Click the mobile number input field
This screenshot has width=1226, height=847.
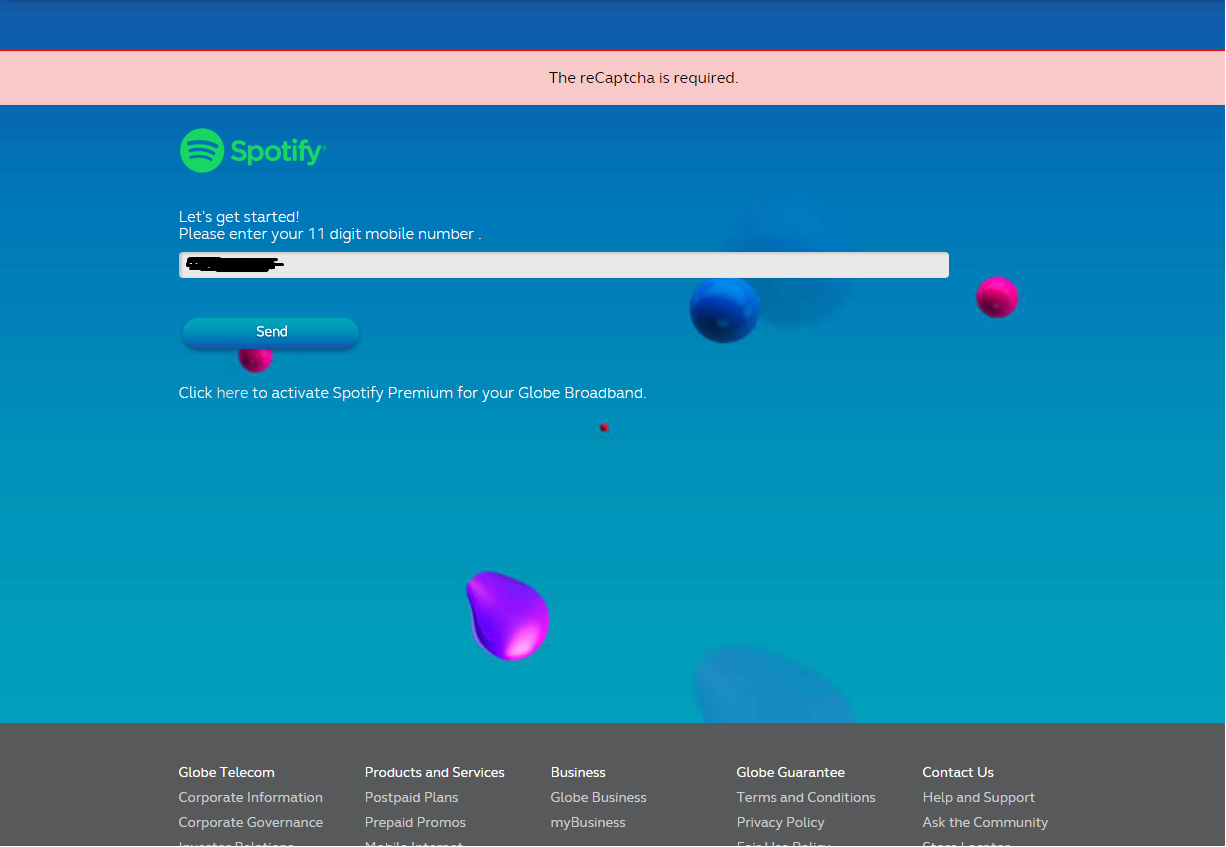563,265
